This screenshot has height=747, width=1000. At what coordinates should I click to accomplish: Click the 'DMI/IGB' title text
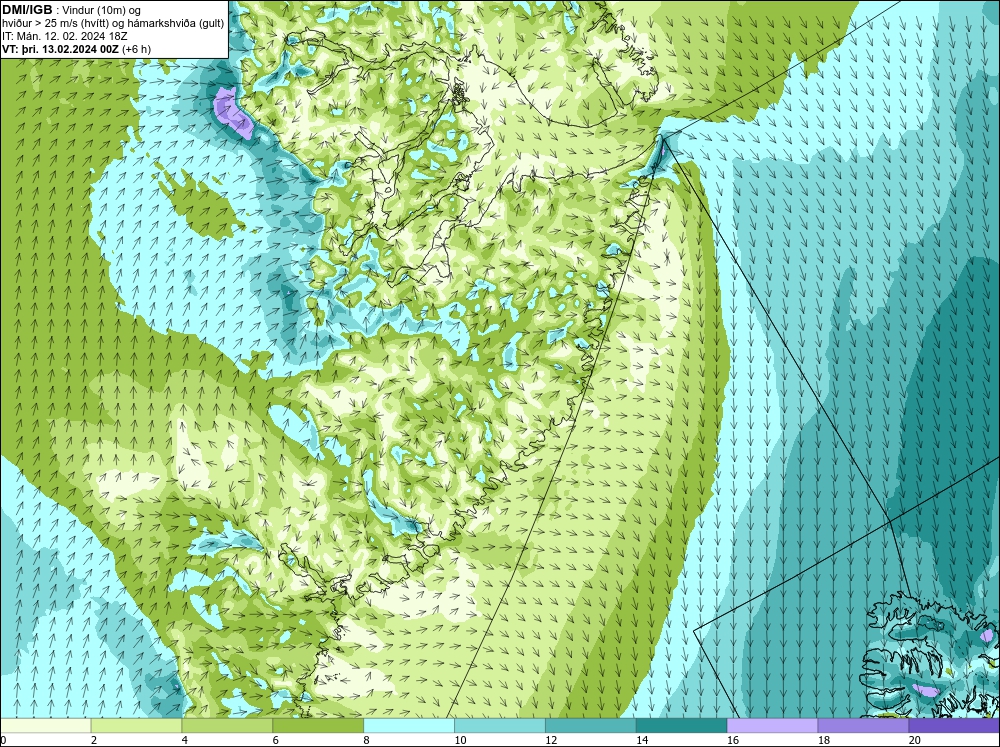27,10
